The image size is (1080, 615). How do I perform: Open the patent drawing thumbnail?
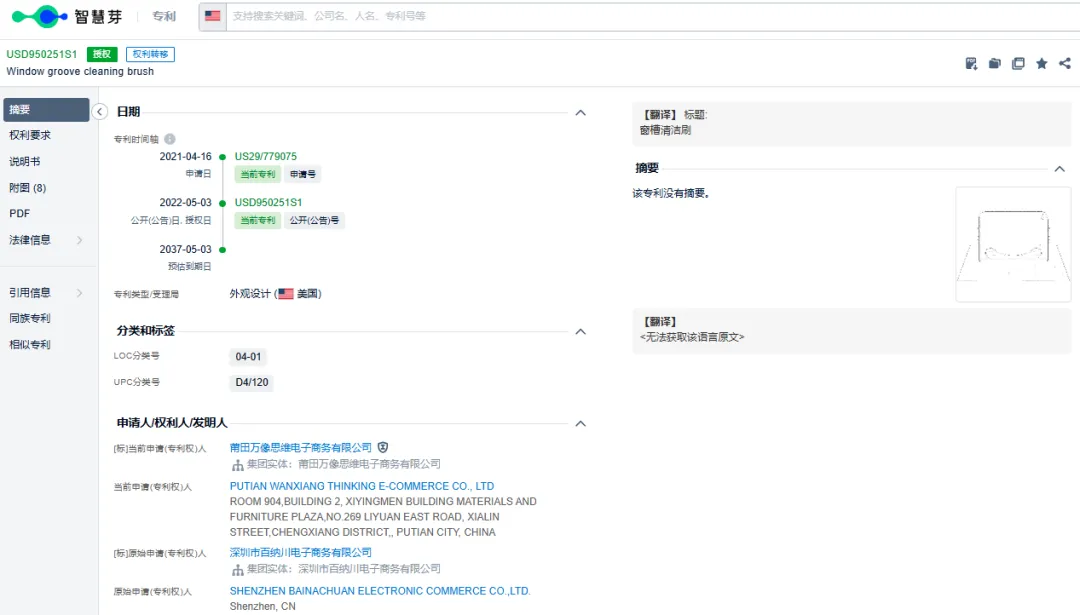[1013, 244]
